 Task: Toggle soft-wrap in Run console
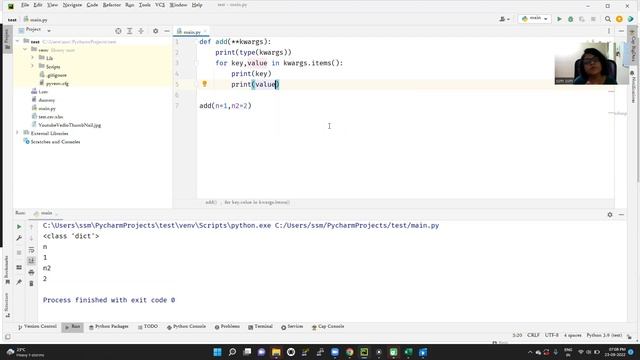[x=31, y=249]
